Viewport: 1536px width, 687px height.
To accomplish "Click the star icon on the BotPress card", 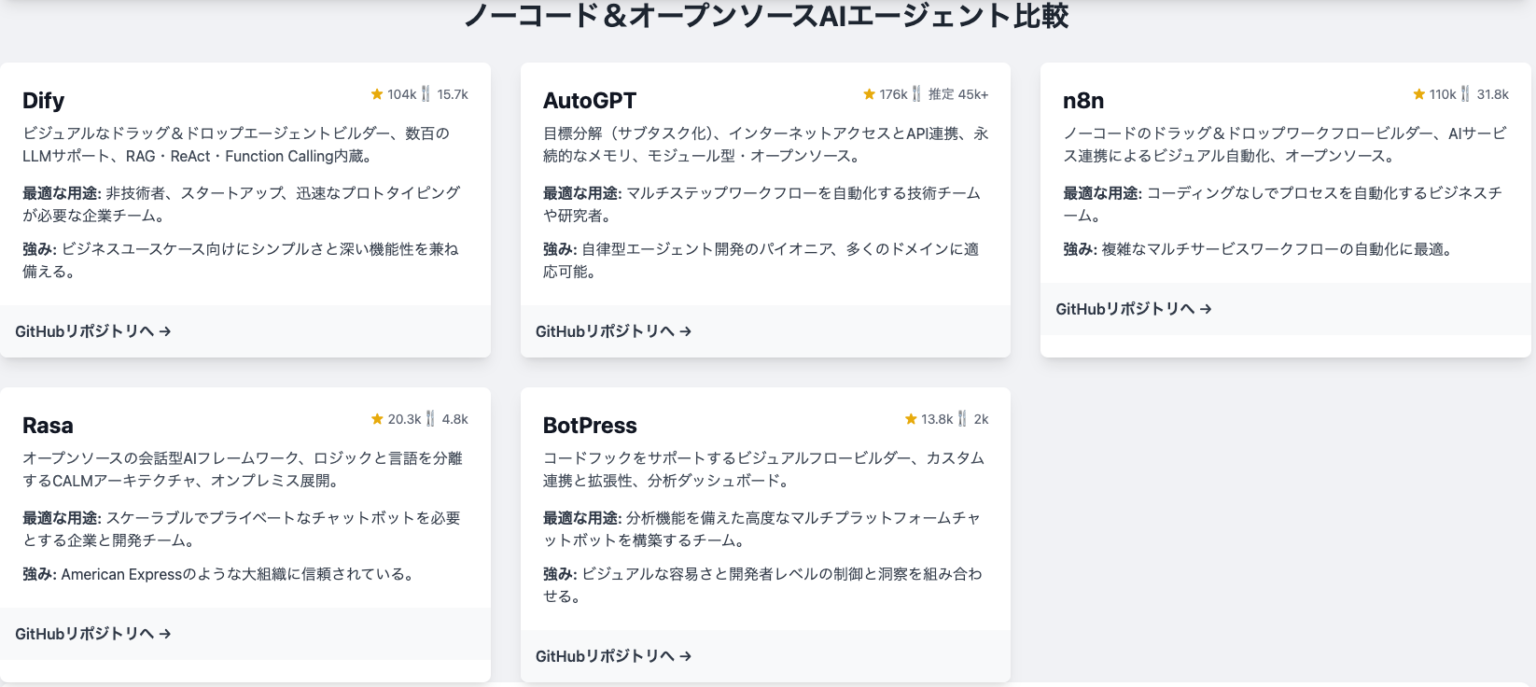I will point(910,418).
